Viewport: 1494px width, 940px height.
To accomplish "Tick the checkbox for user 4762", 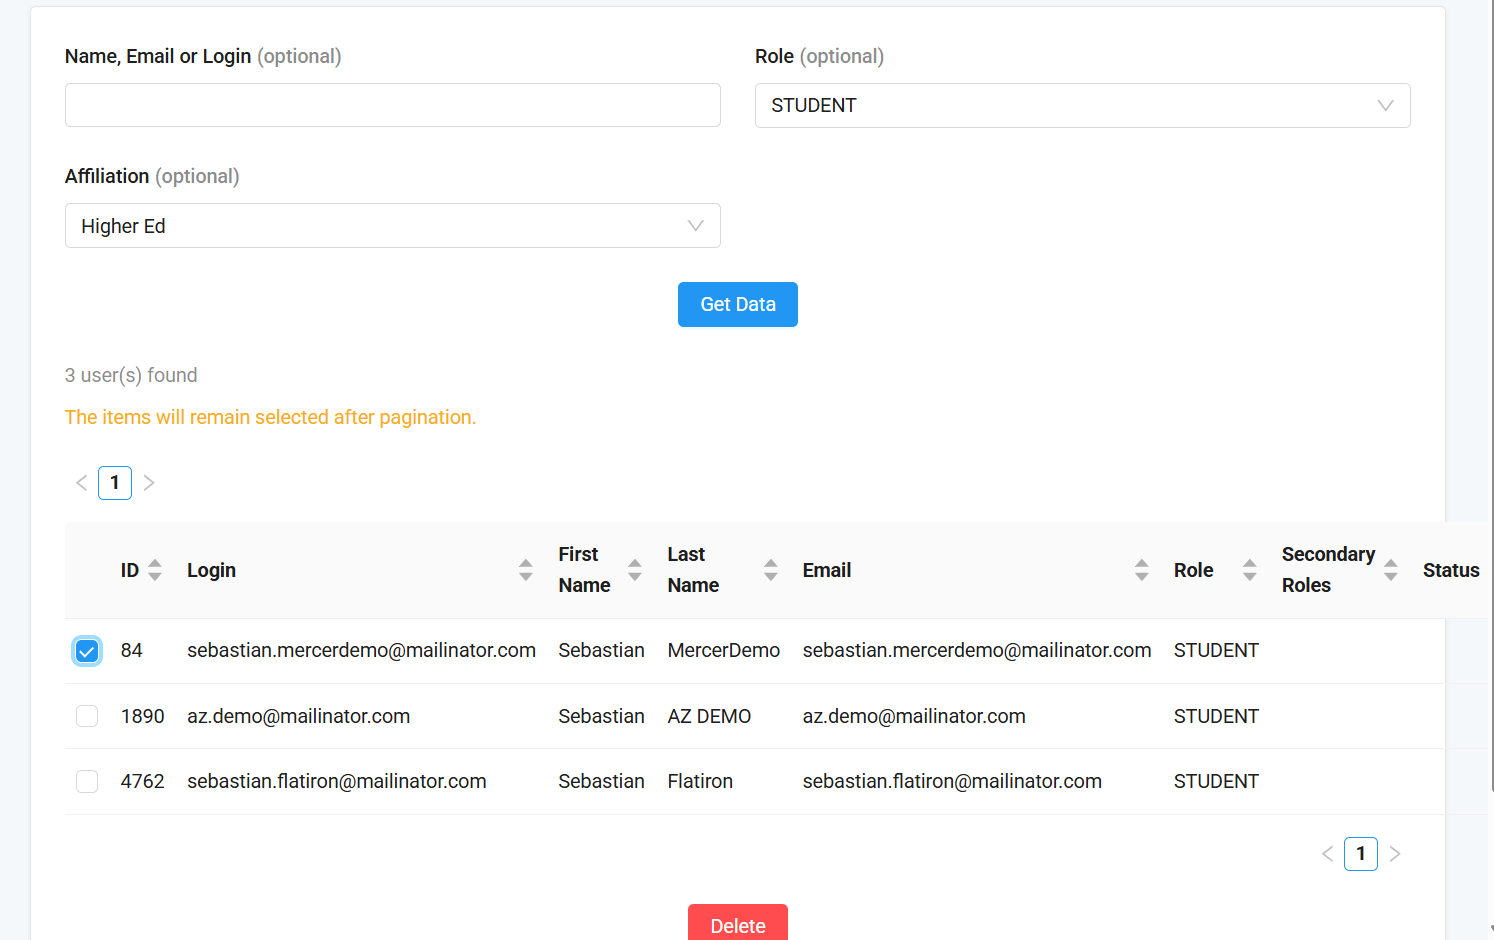I will pos(87,781).
